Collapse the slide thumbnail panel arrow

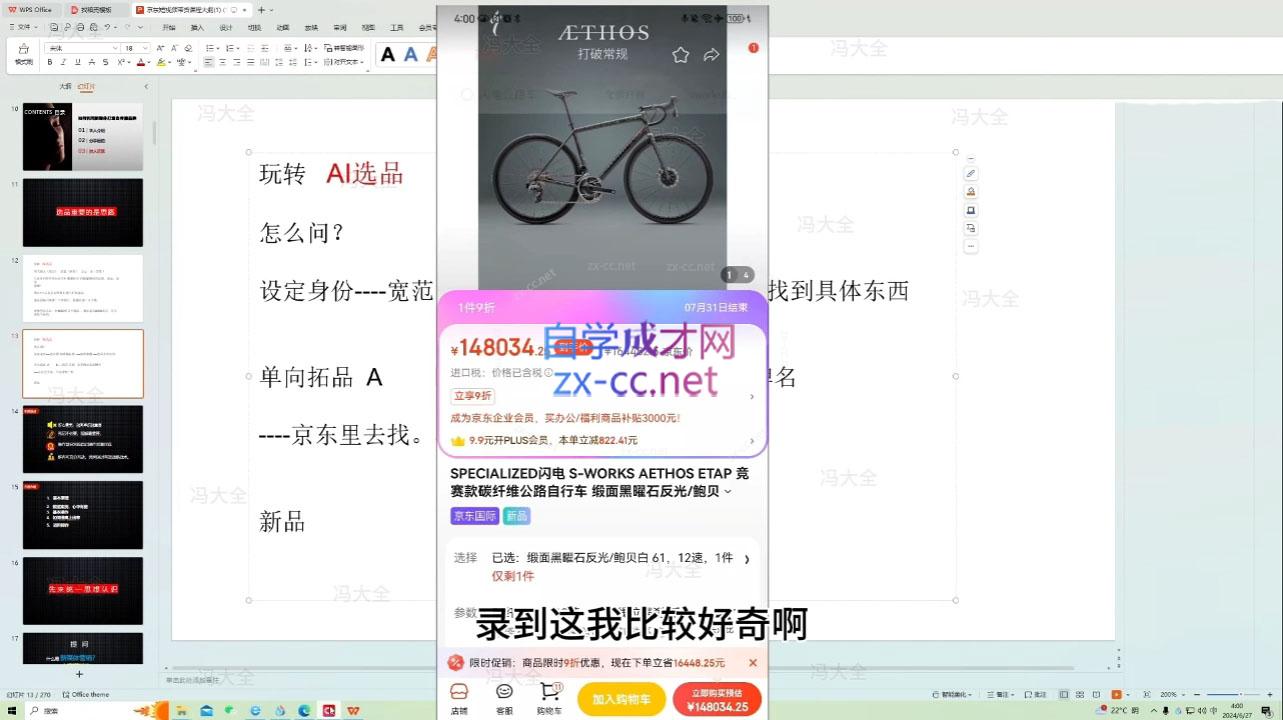(x=147, y=87)
